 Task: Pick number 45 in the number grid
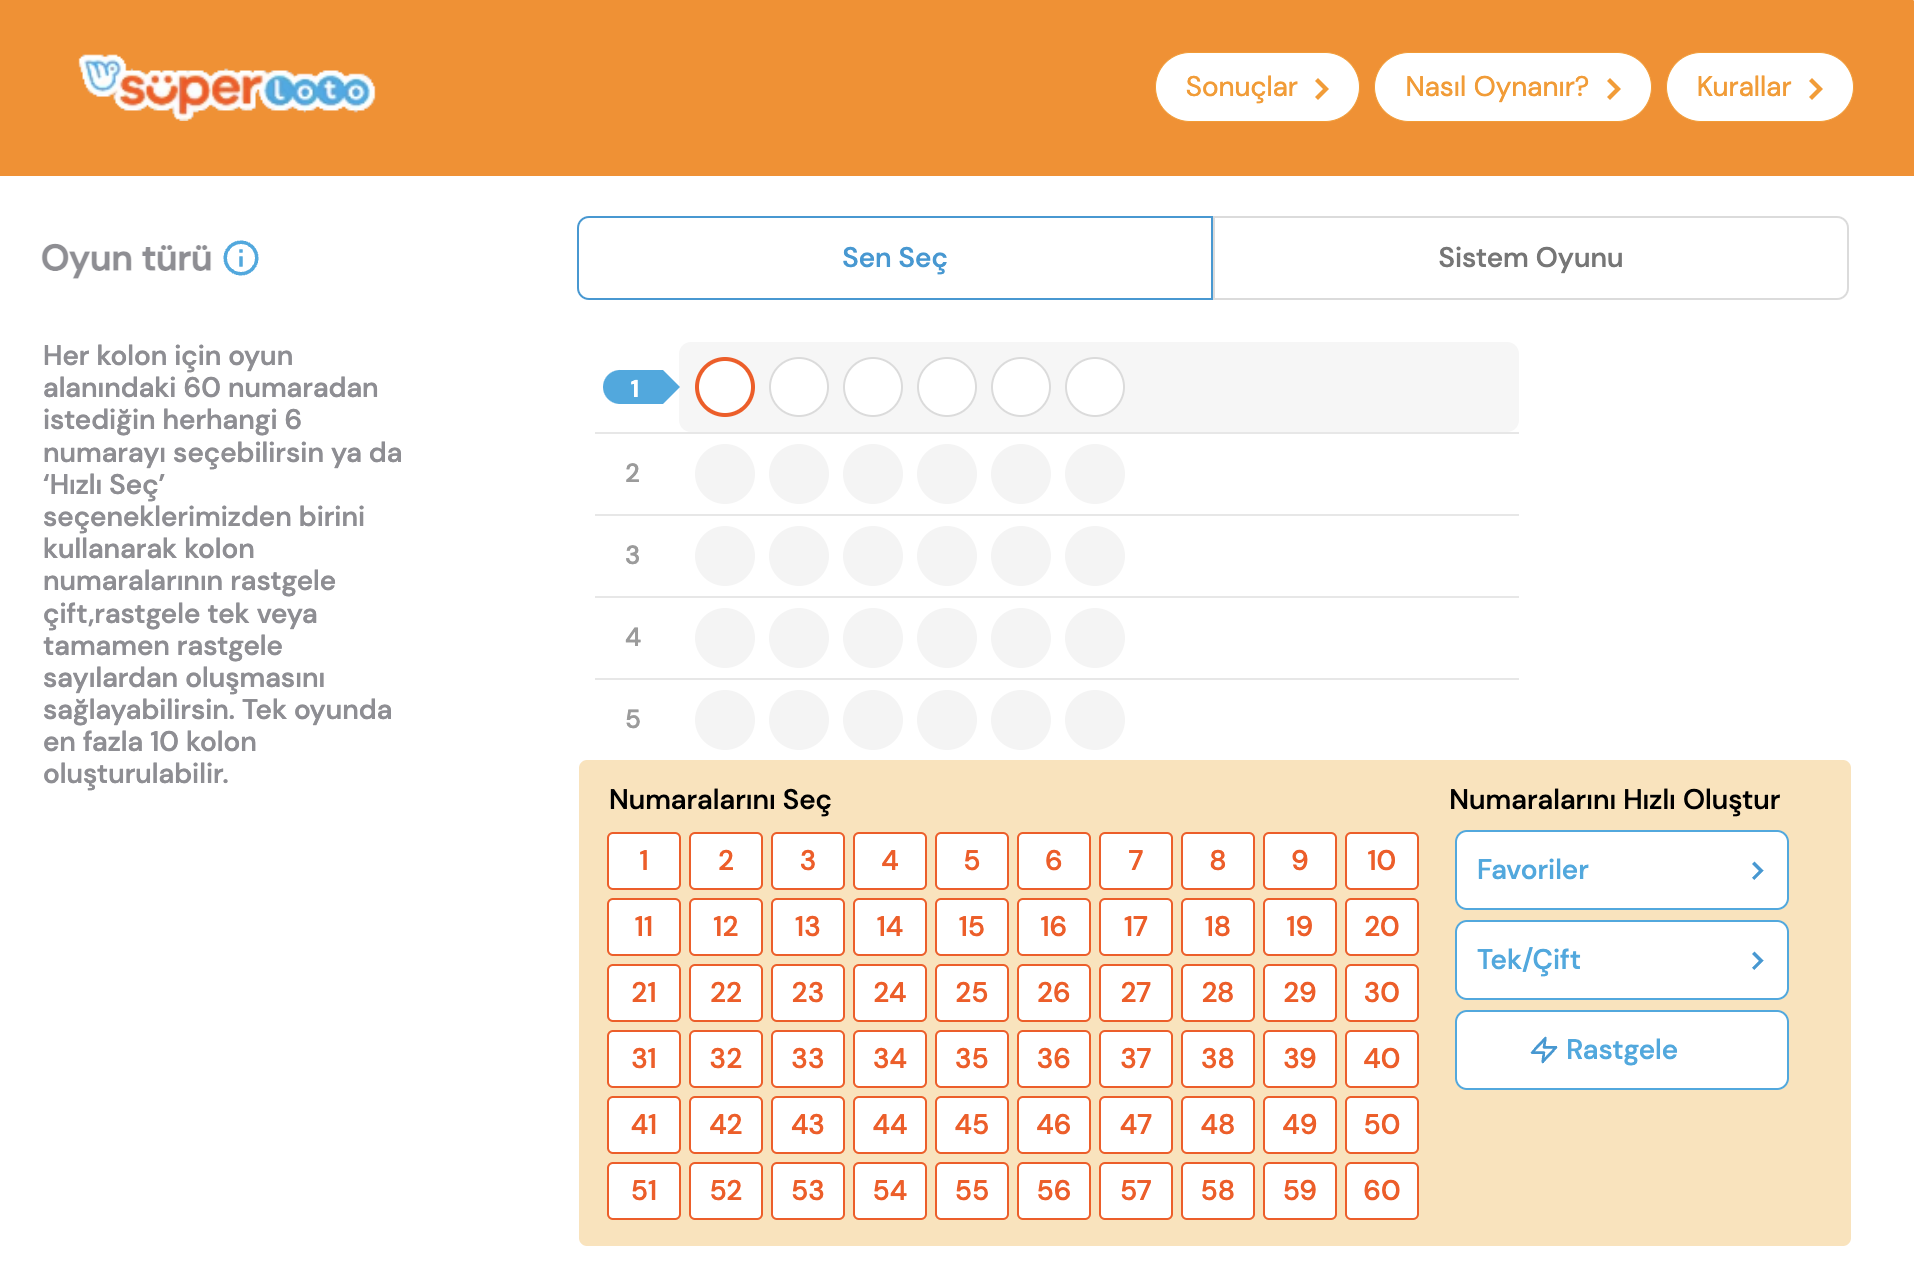[972, 1125]
